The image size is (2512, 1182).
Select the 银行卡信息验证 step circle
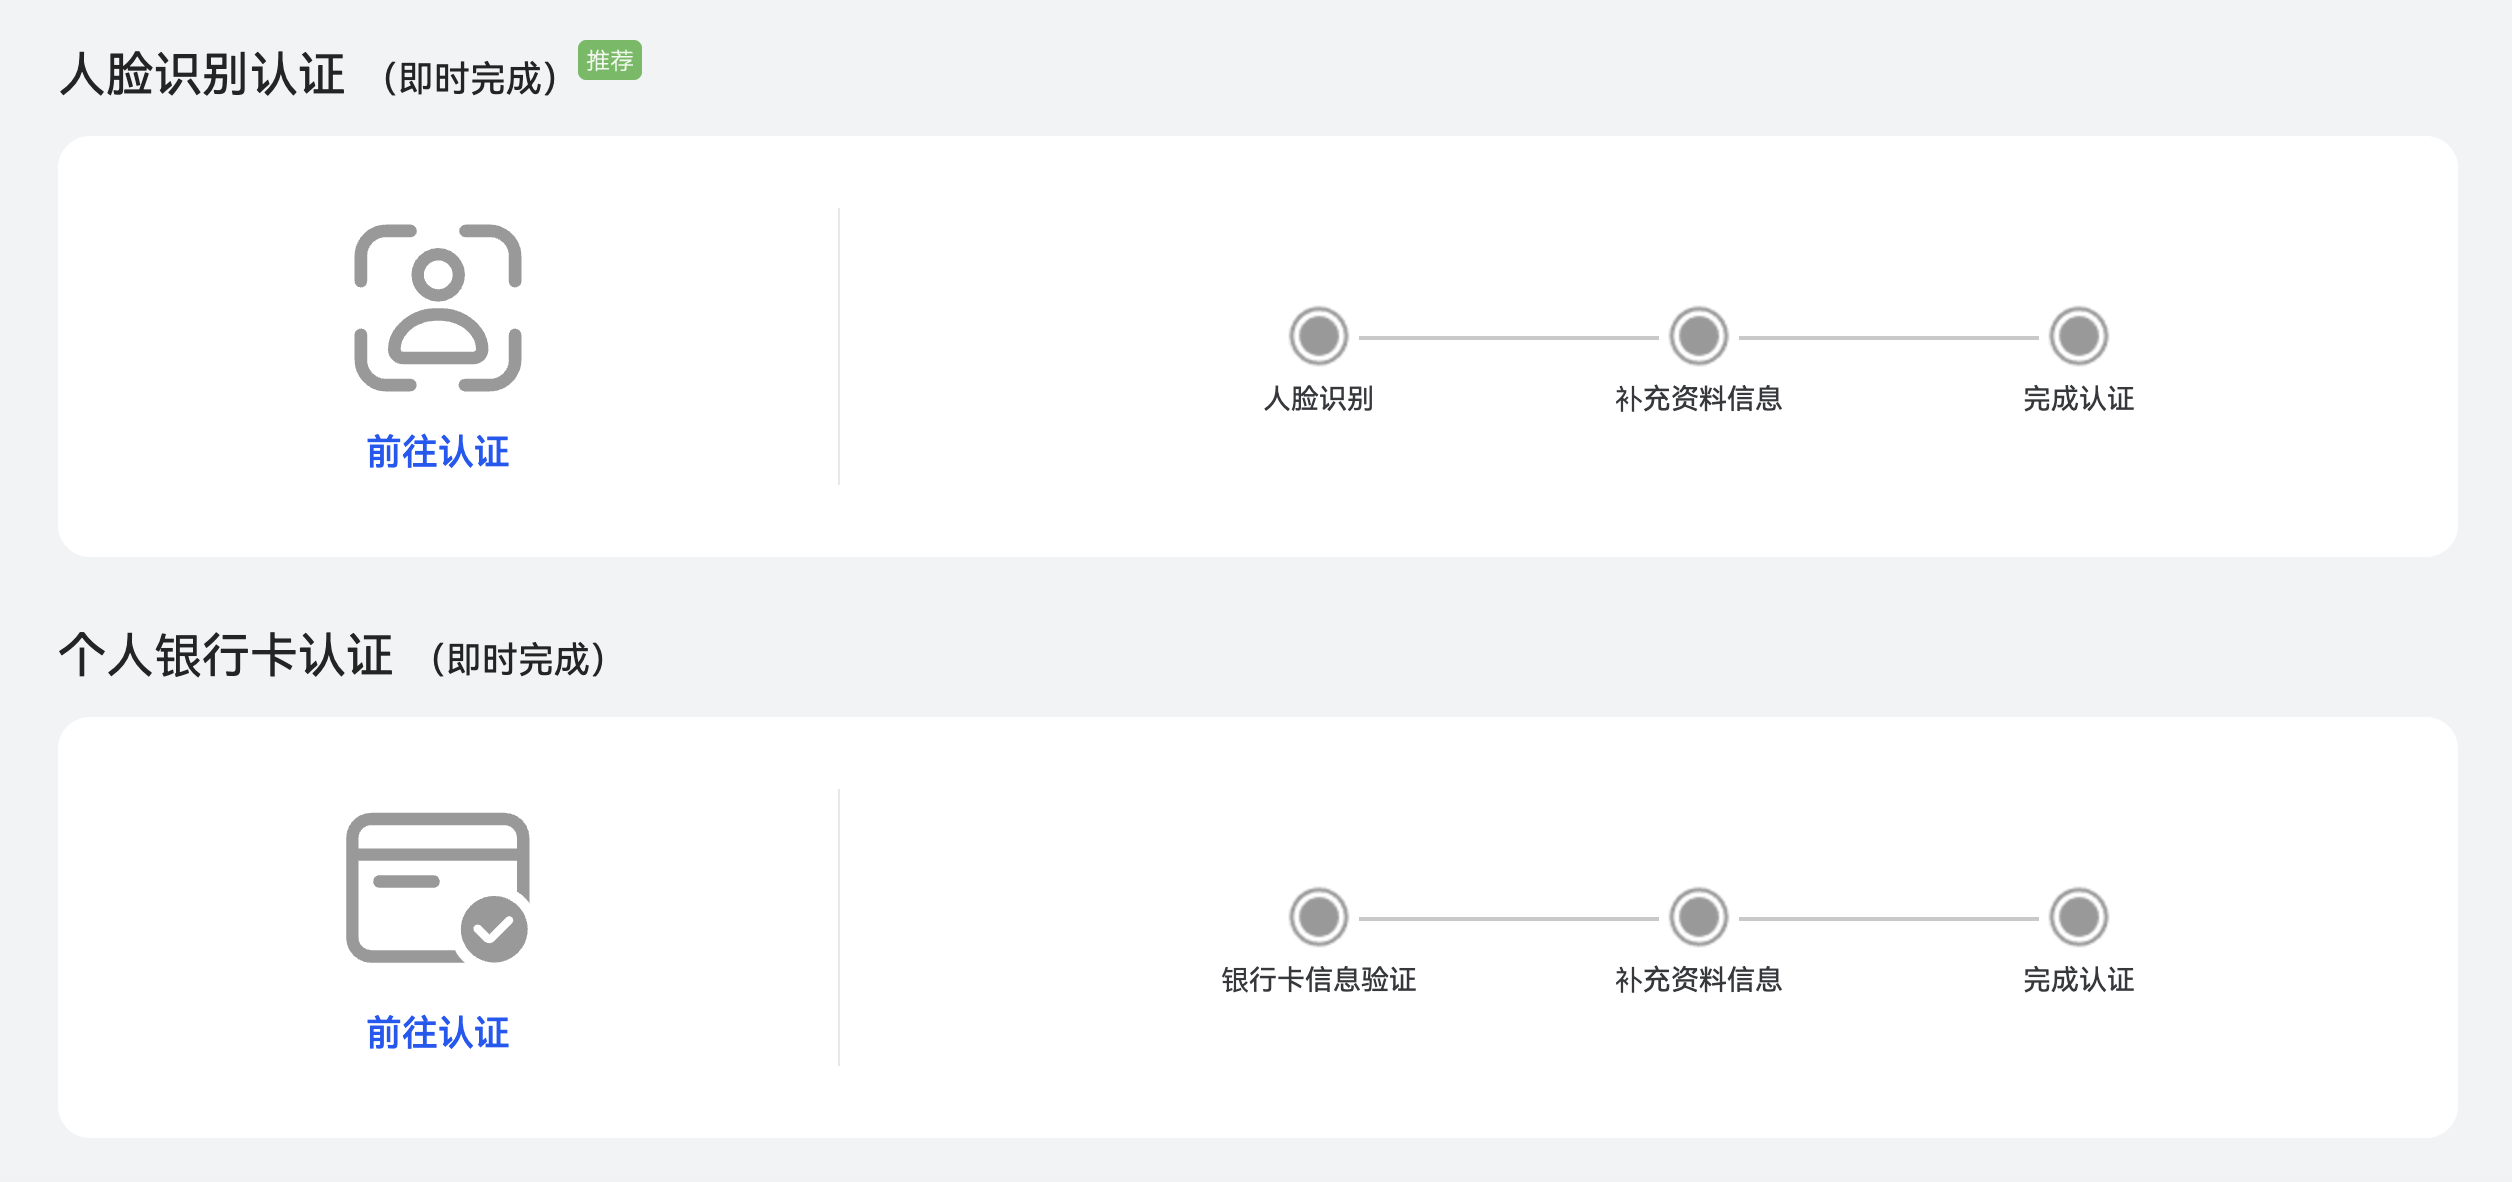[x=1322, y=917]
